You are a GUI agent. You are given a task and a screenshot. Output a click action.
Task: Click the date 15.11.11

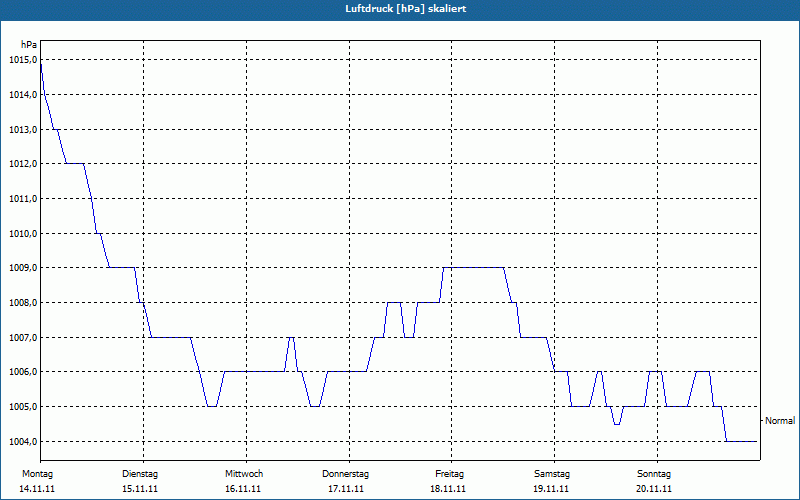click(x=140, y=489)
